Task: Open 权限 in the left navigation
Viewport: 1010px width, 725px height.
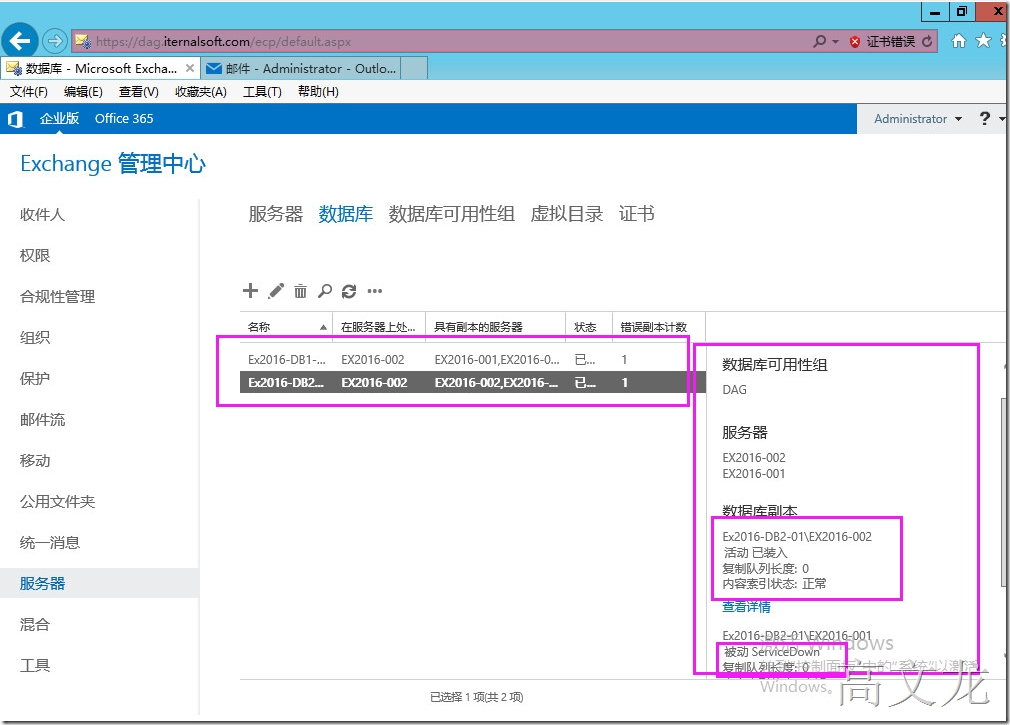Action: coord(35,256)
